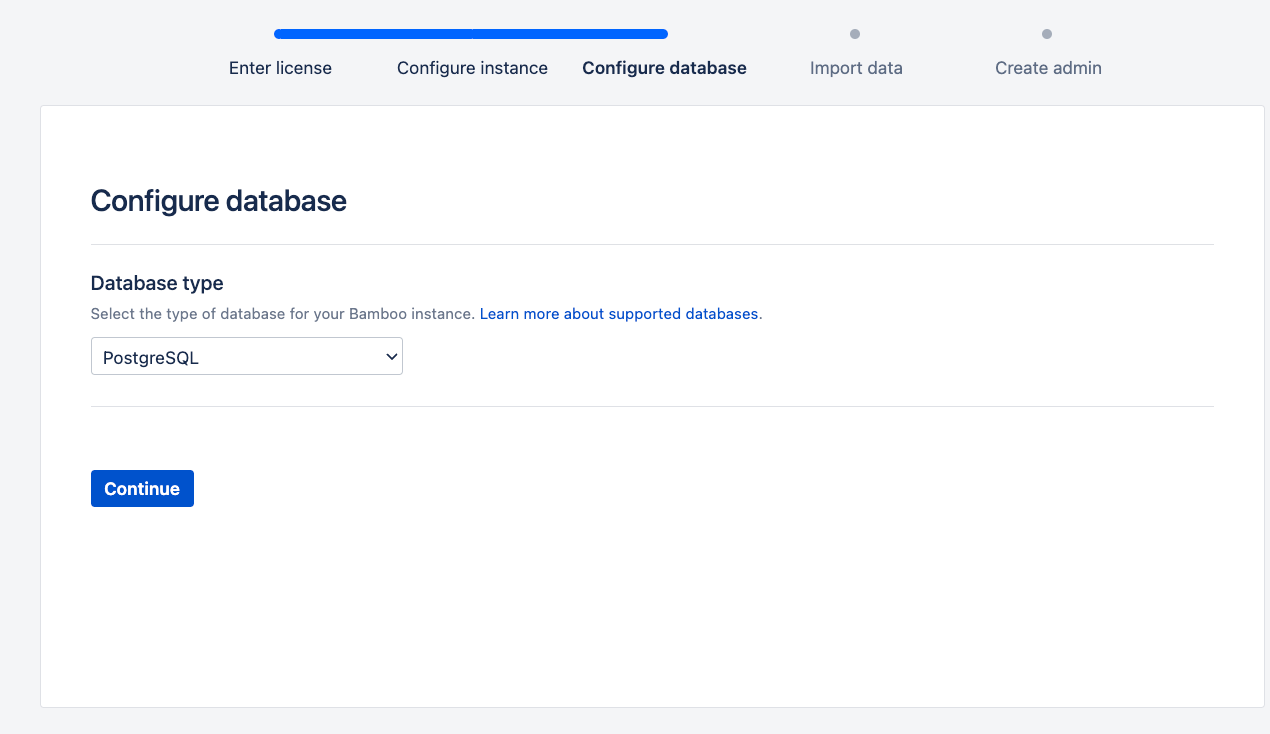Click the Database type field label

(x=157, y=283)
